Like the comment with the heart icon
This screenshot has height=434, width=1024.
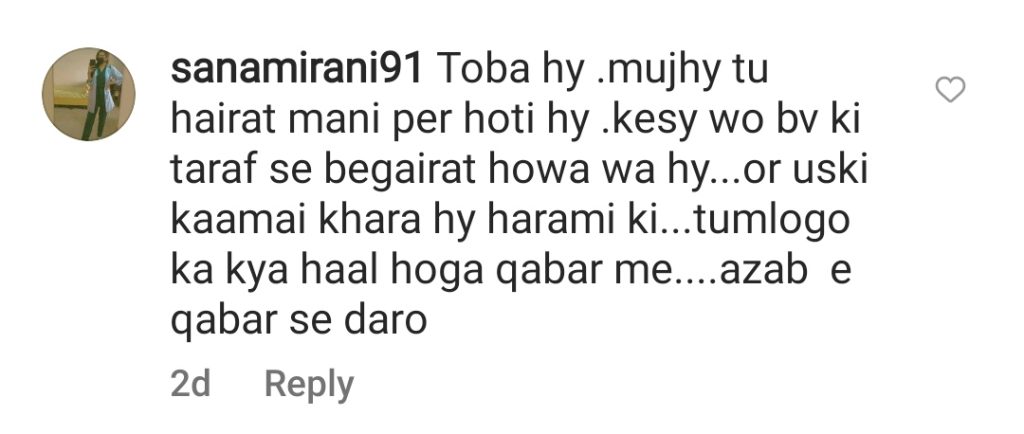pos(950,89)
